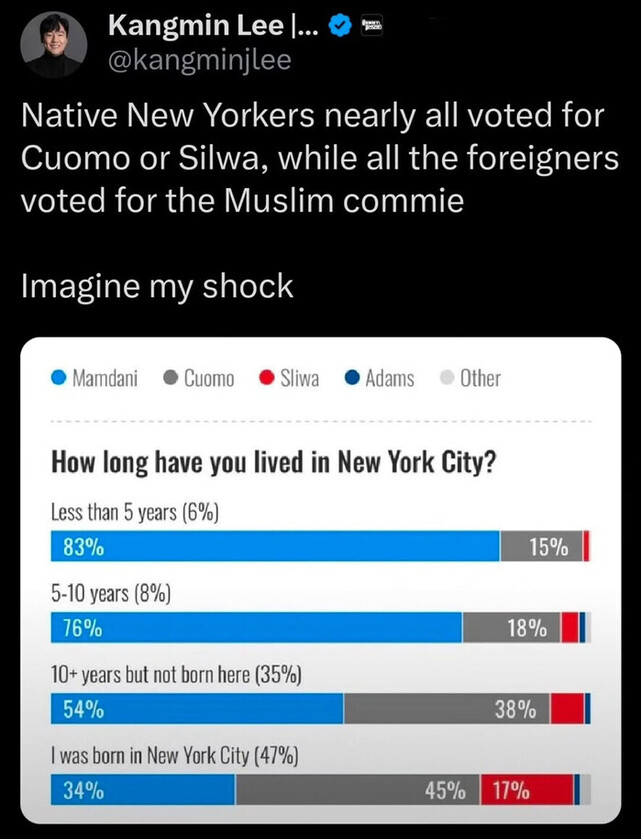Click the 17% red Sliwa segment

526,790
